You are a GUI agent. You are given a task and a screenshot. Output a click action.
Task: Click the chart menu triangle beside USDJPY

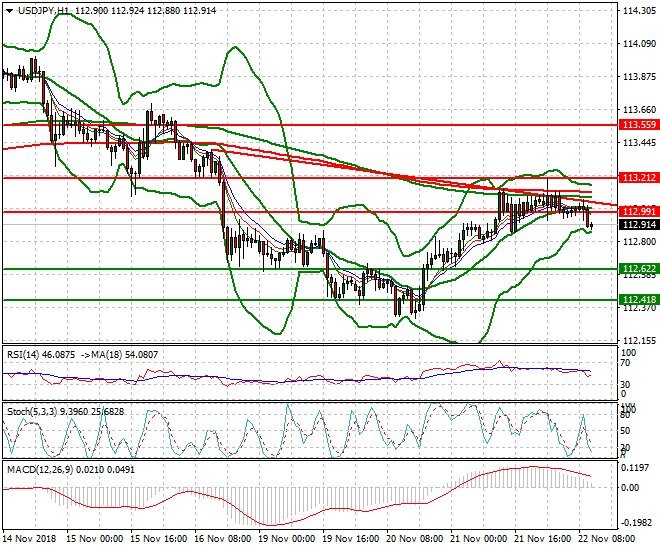click(10, 11)
